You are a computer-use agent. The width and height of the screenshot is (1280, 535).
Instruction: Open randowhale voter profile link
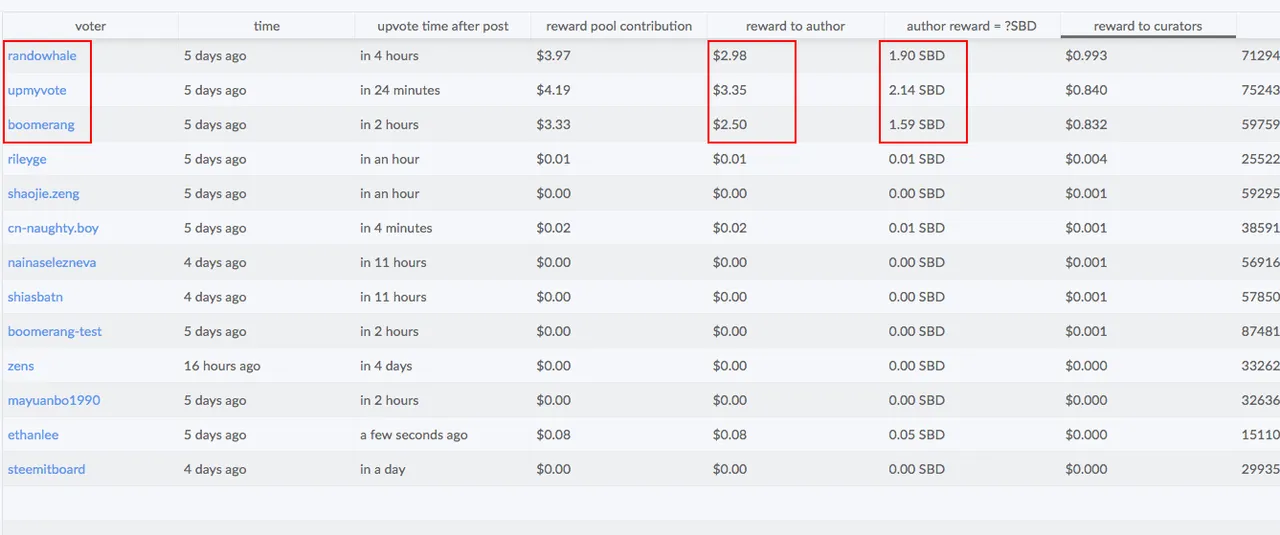[x=42, y=56]
